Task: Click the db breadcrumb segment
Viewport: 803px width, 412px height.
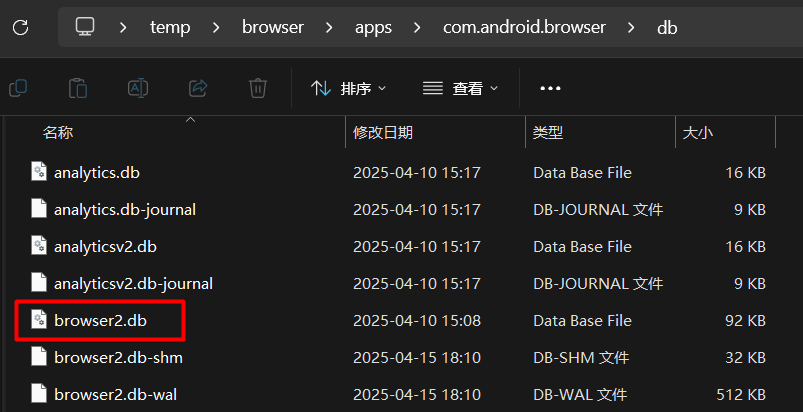Action: 667,27
